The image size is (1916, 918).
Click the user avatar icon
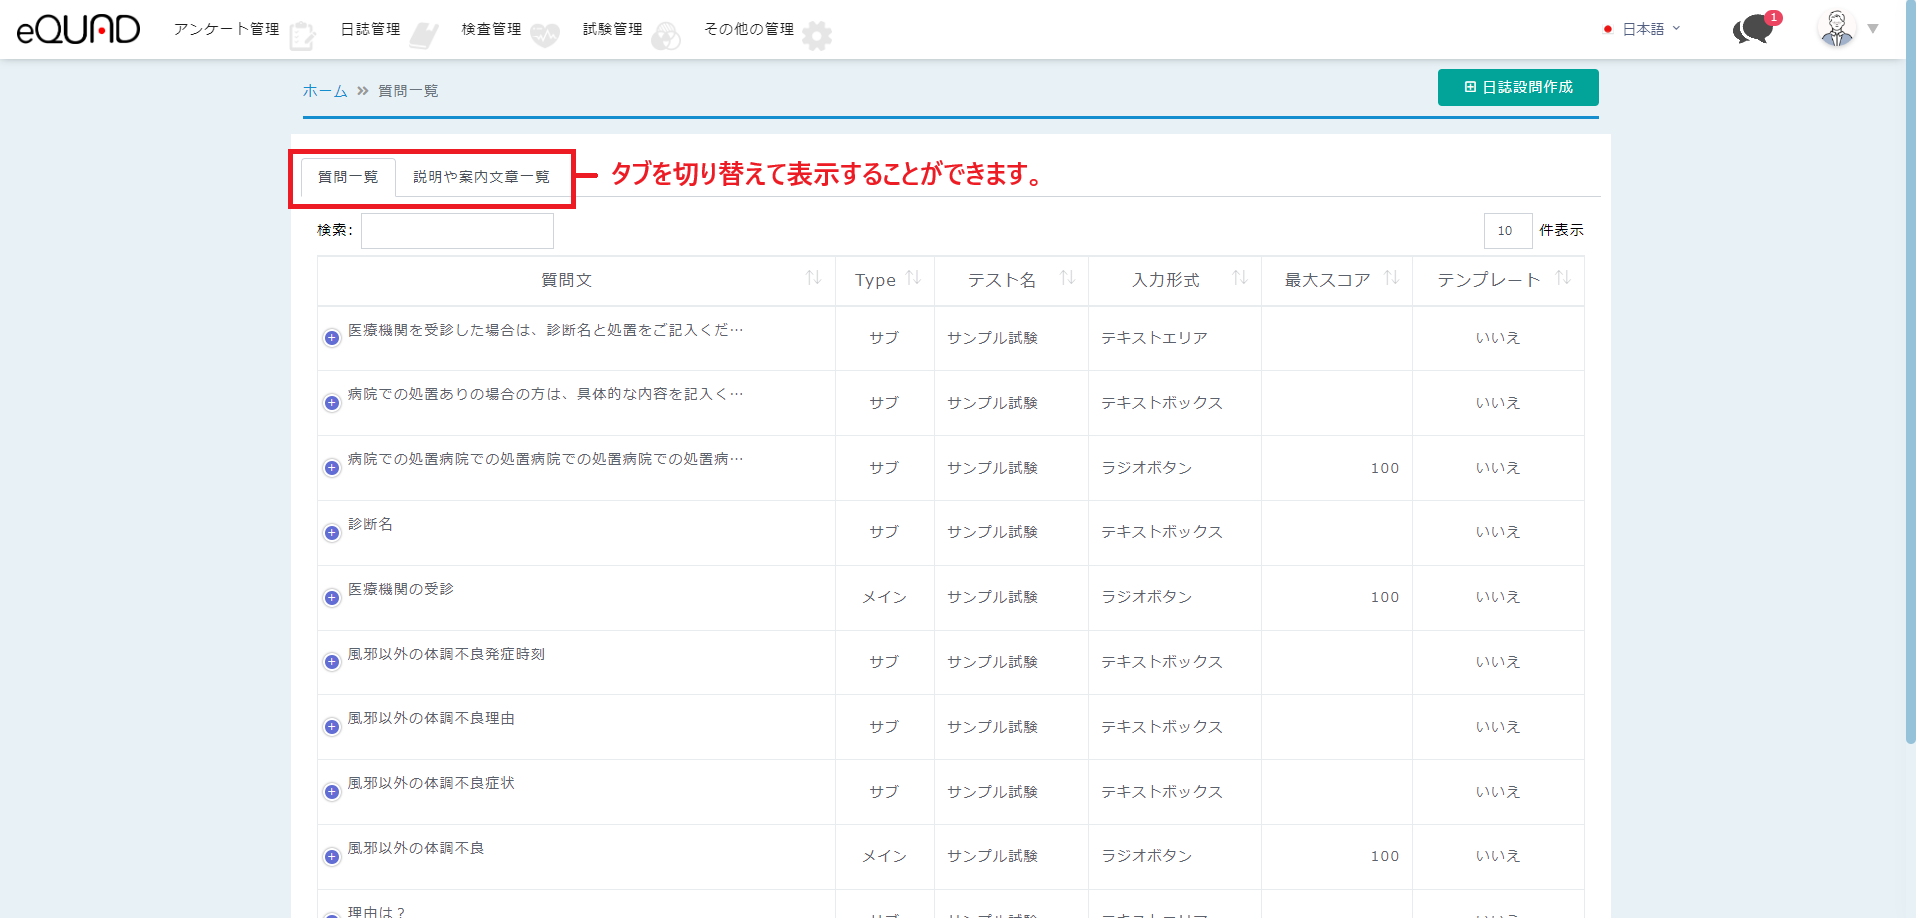(x=1836, y=29)
